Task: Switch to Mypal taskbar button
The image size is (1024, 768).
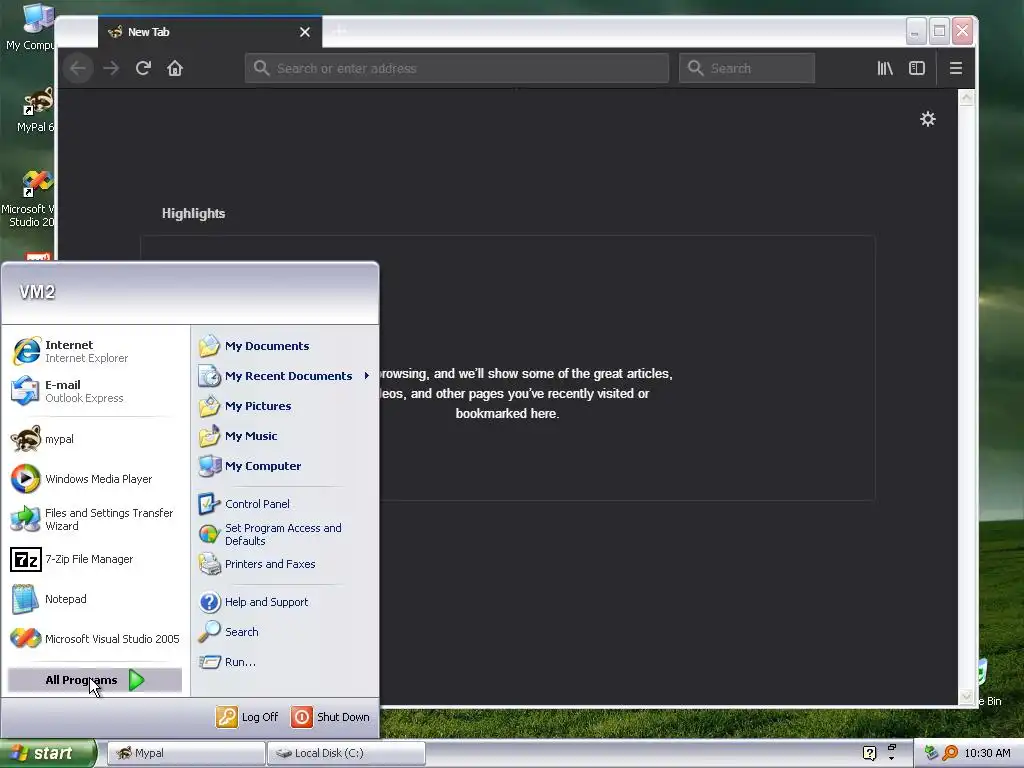Action: 185,753
